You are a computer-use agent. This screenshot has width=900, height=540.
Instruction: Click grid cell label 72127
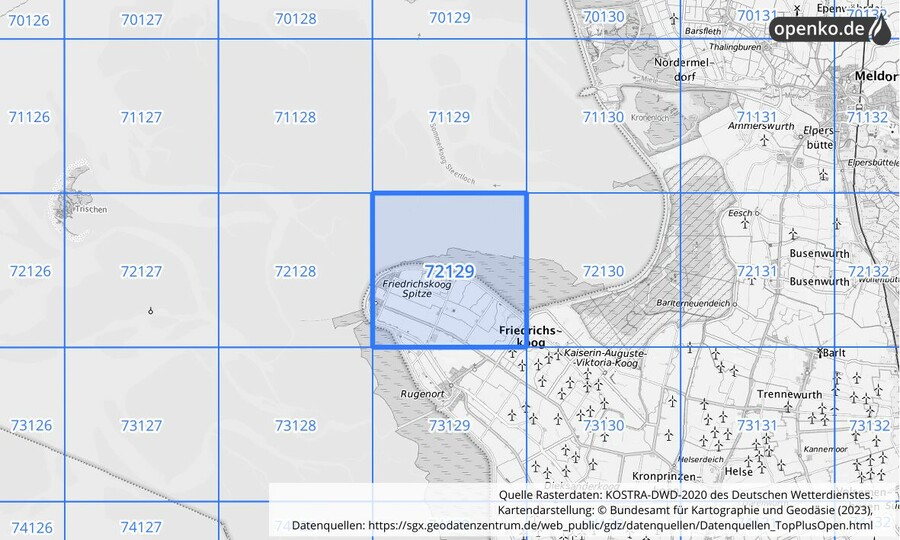pyautogui.click(x=141, y=271)
